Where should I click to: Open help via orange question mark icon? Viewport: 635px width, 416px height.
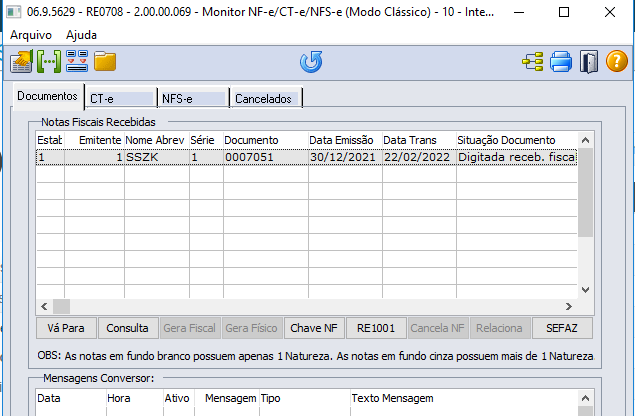click(617, 62)
